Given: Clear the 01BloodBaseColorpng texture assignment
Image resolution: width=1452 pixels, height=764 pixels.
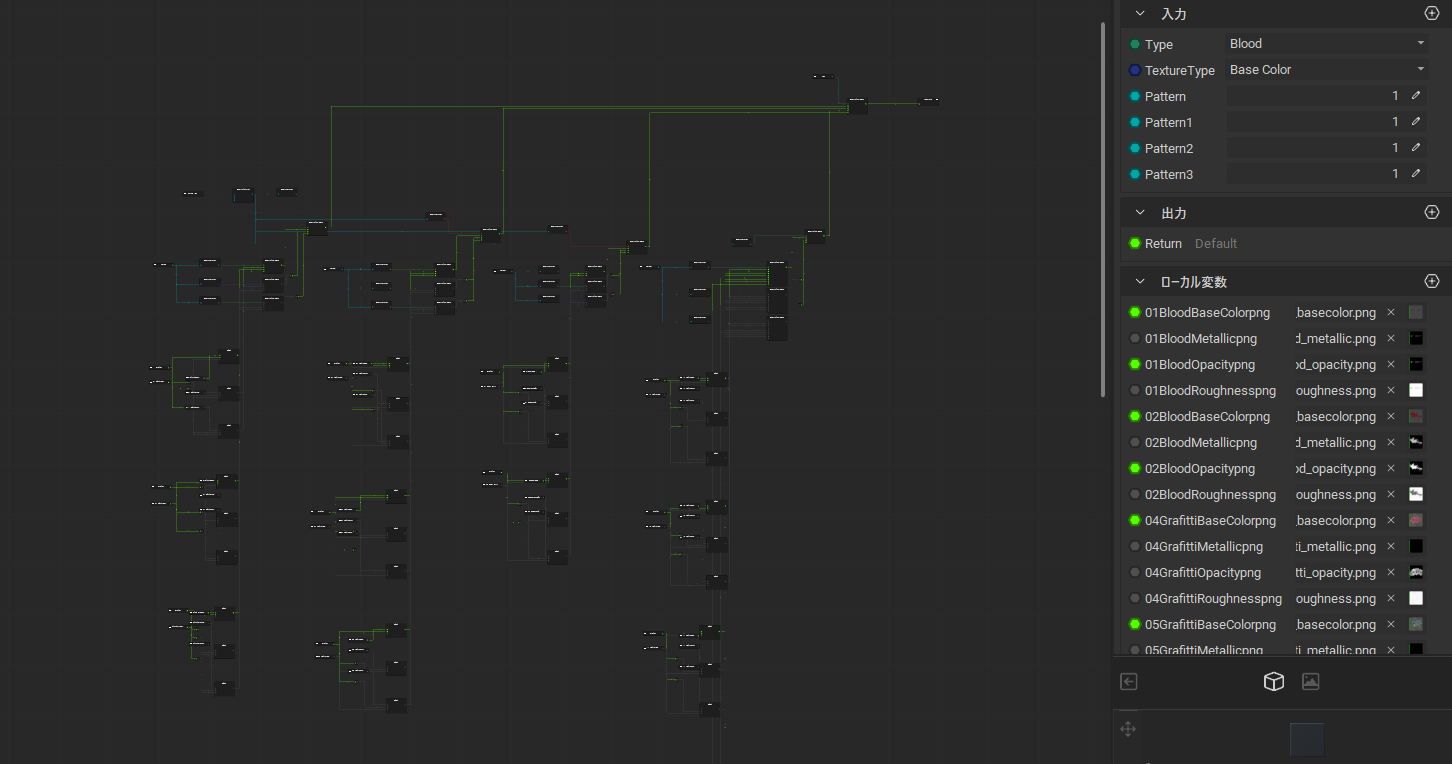Looking at the screenshot, I should coord(1390,313).
